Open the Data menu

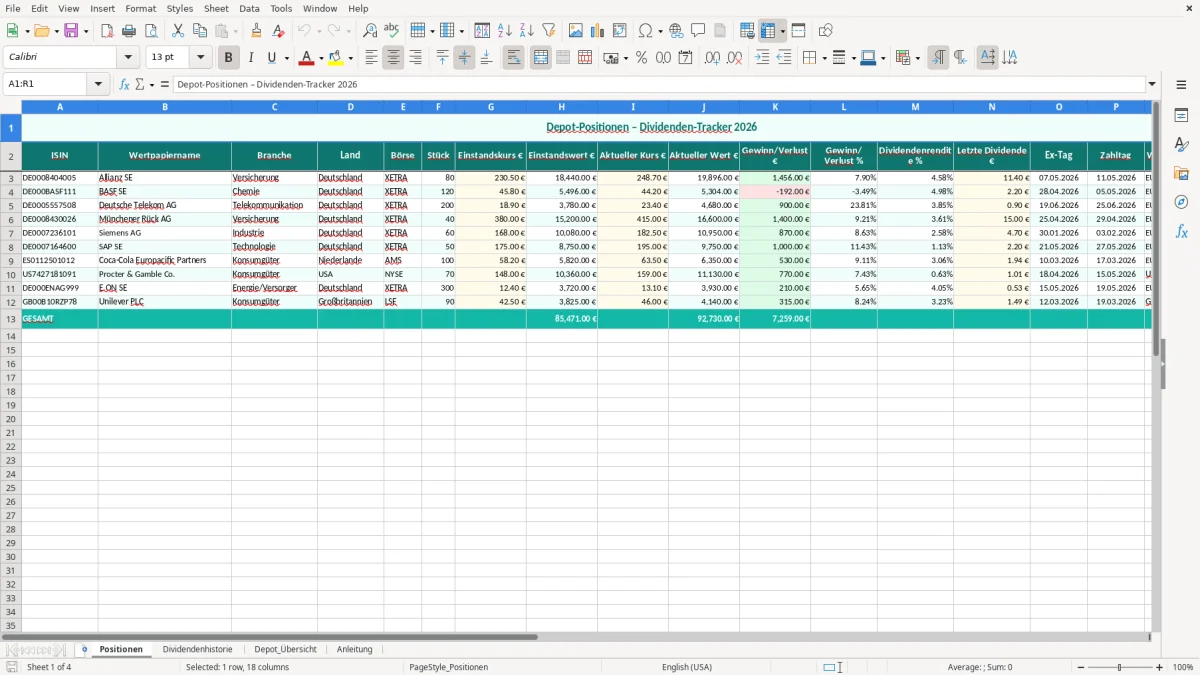click(249, 8)
